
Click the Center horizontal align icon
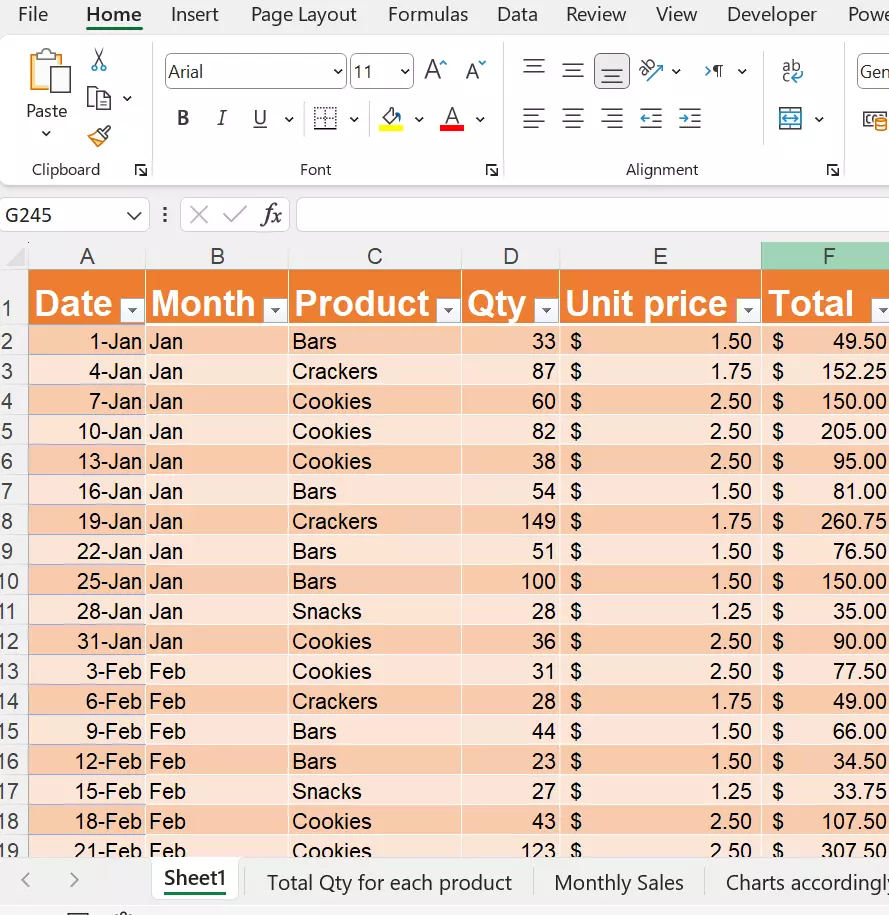pos(573,119)
